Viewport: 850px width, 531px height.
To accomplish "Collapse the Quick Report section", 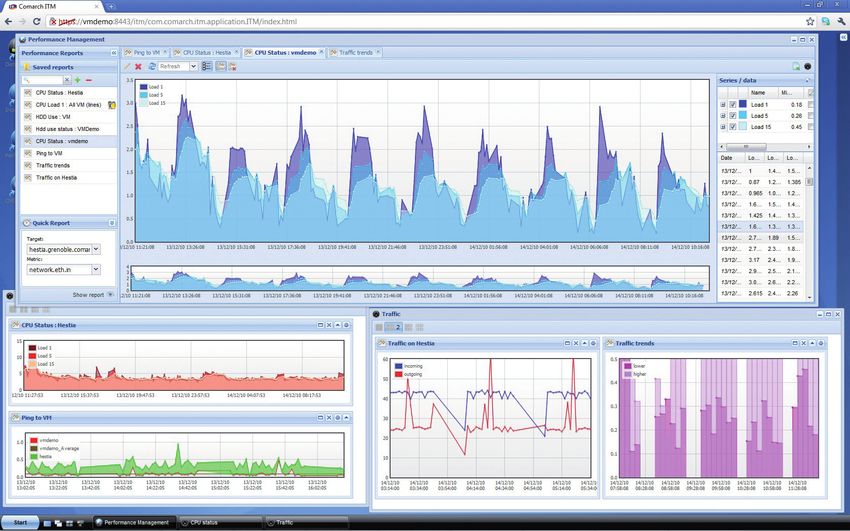I will (112, 223).
